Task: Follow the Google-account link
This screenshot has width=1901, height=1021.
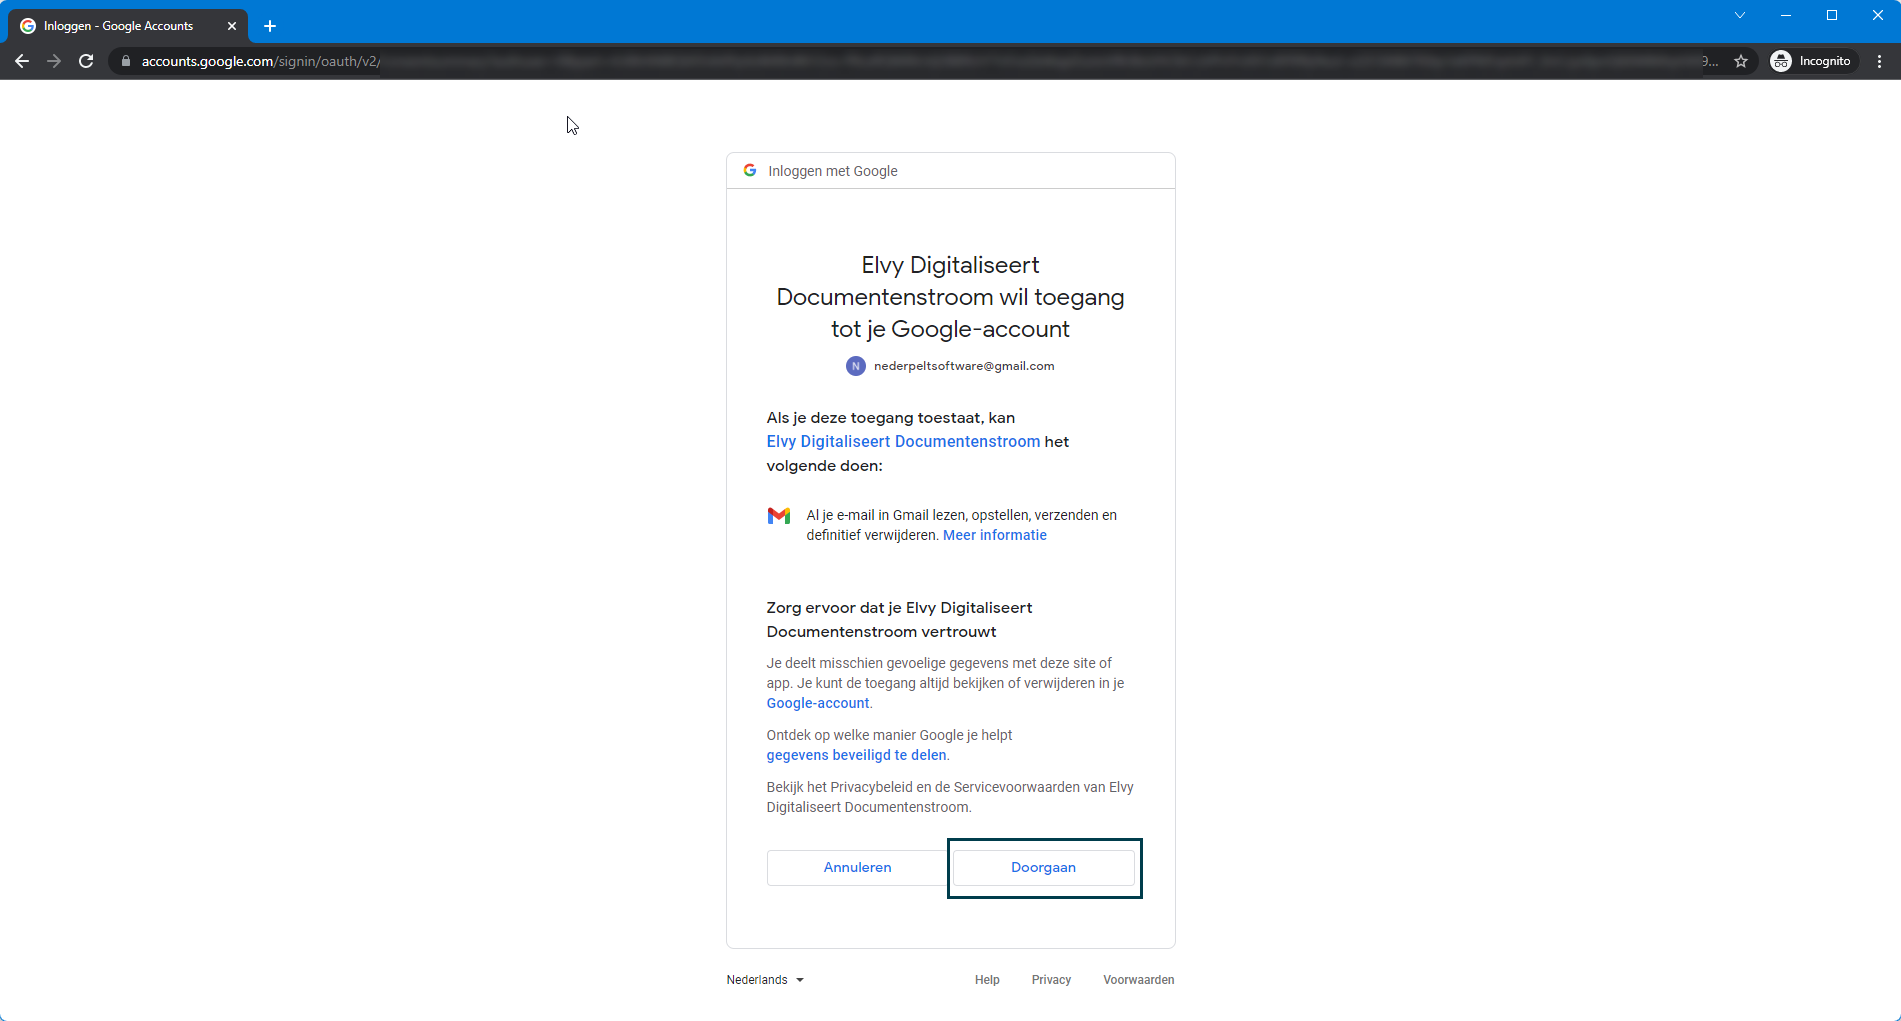Action: pyautogui.click(x=818, y=703)
